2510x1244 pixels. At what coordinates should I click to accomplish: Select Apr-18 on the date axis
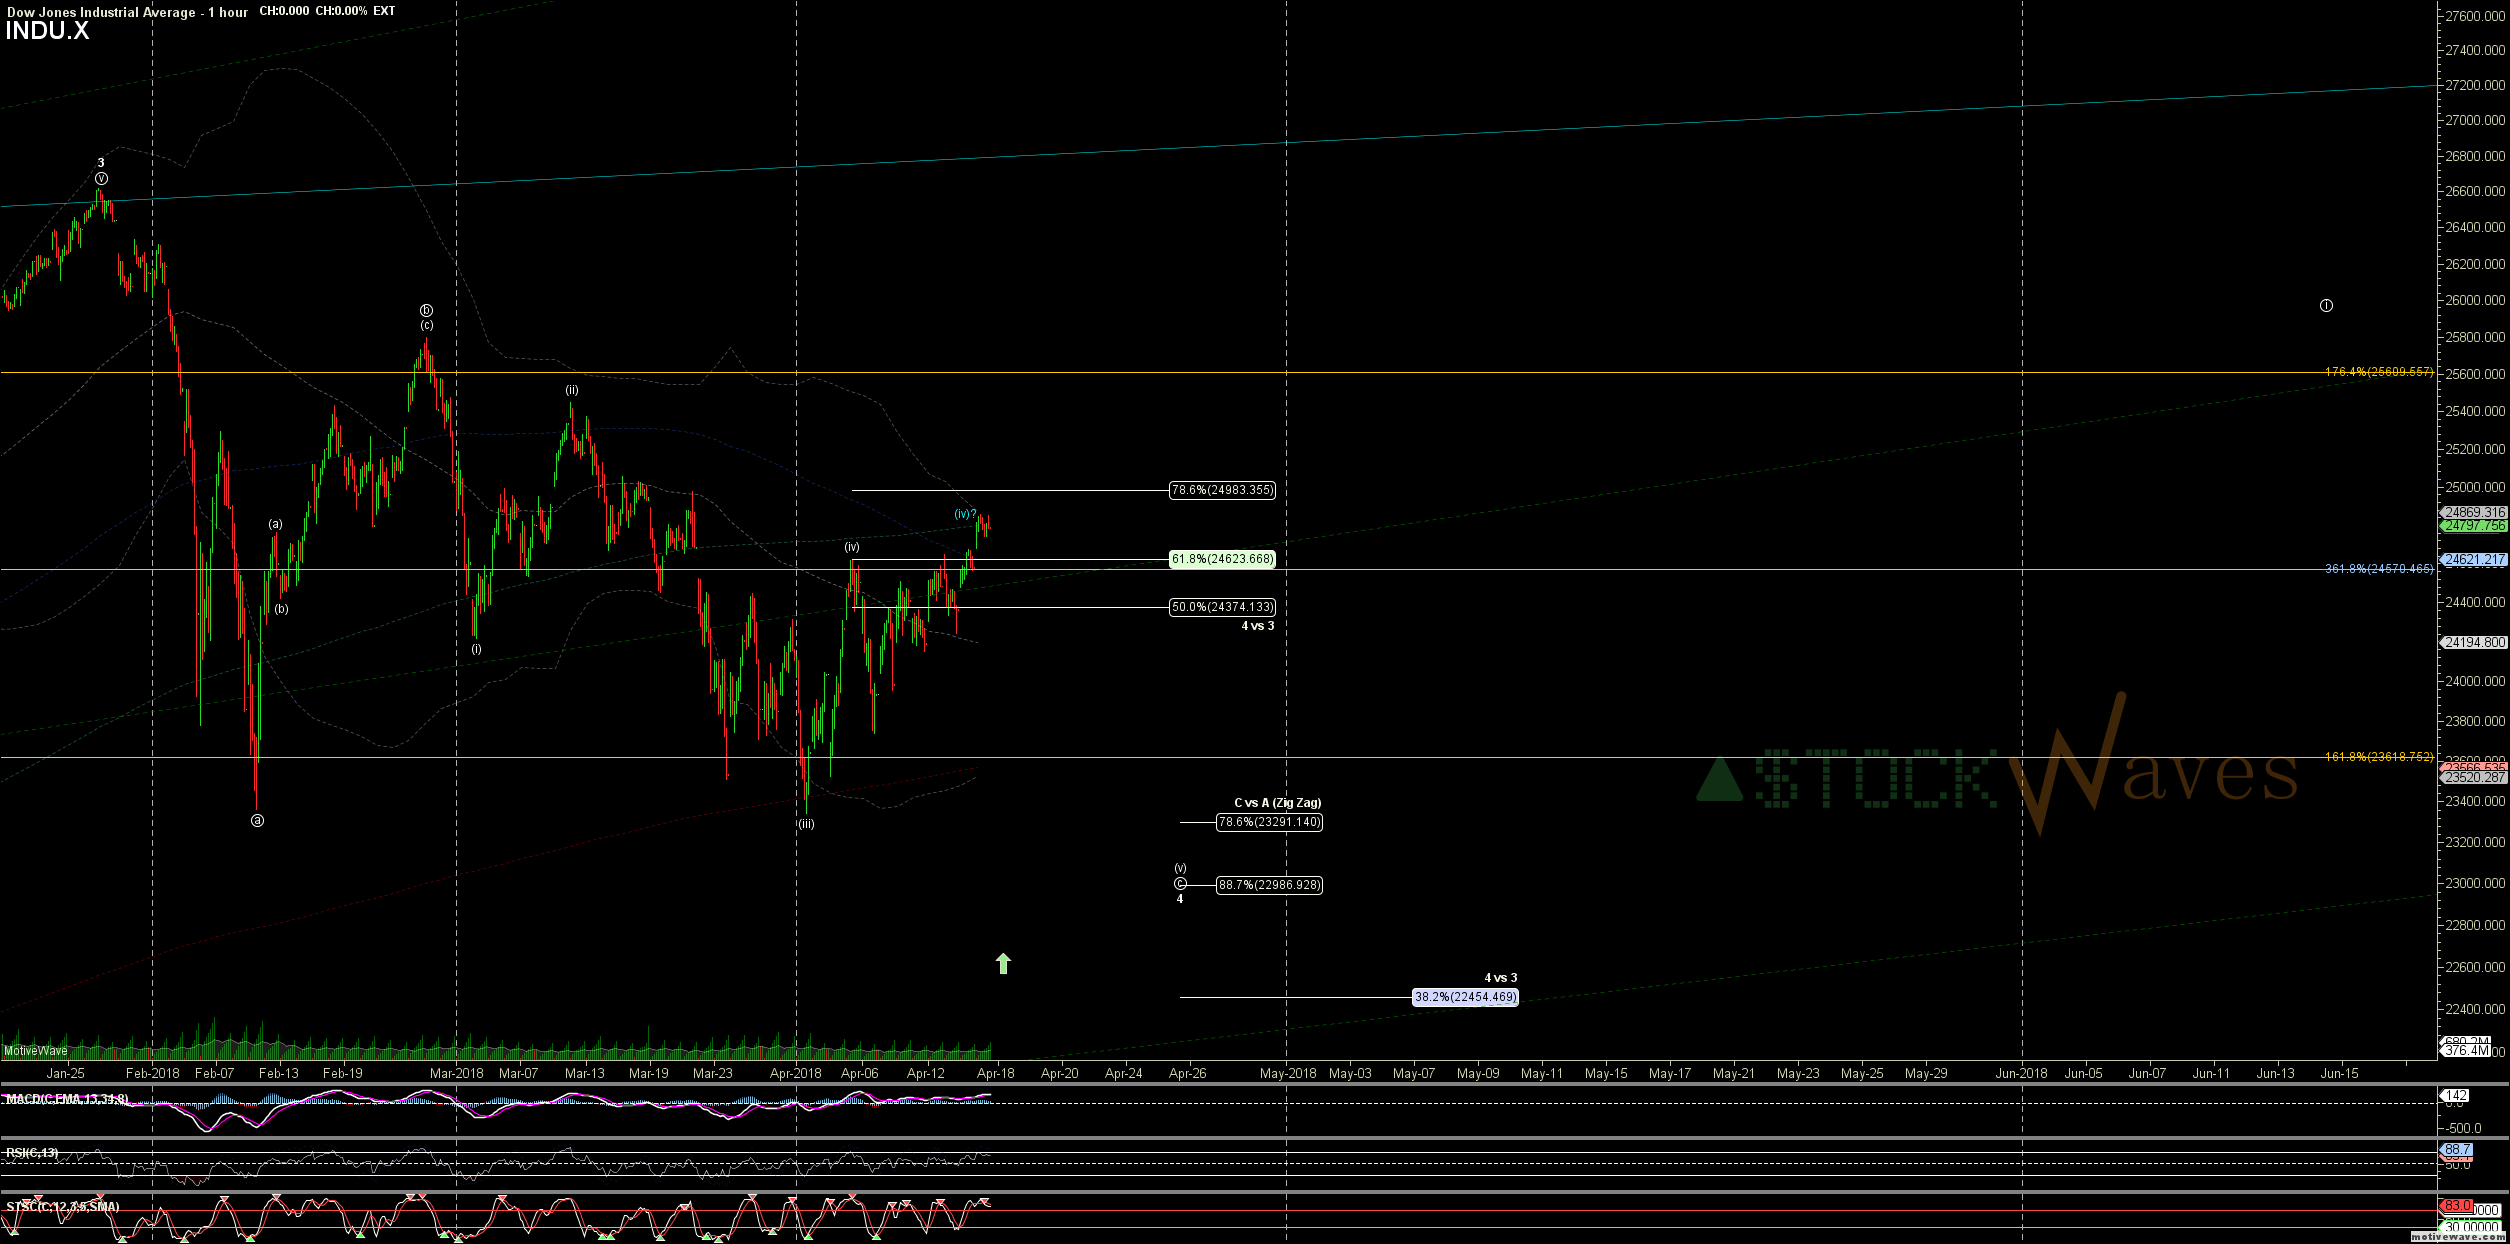click(x=996, y=1073)
